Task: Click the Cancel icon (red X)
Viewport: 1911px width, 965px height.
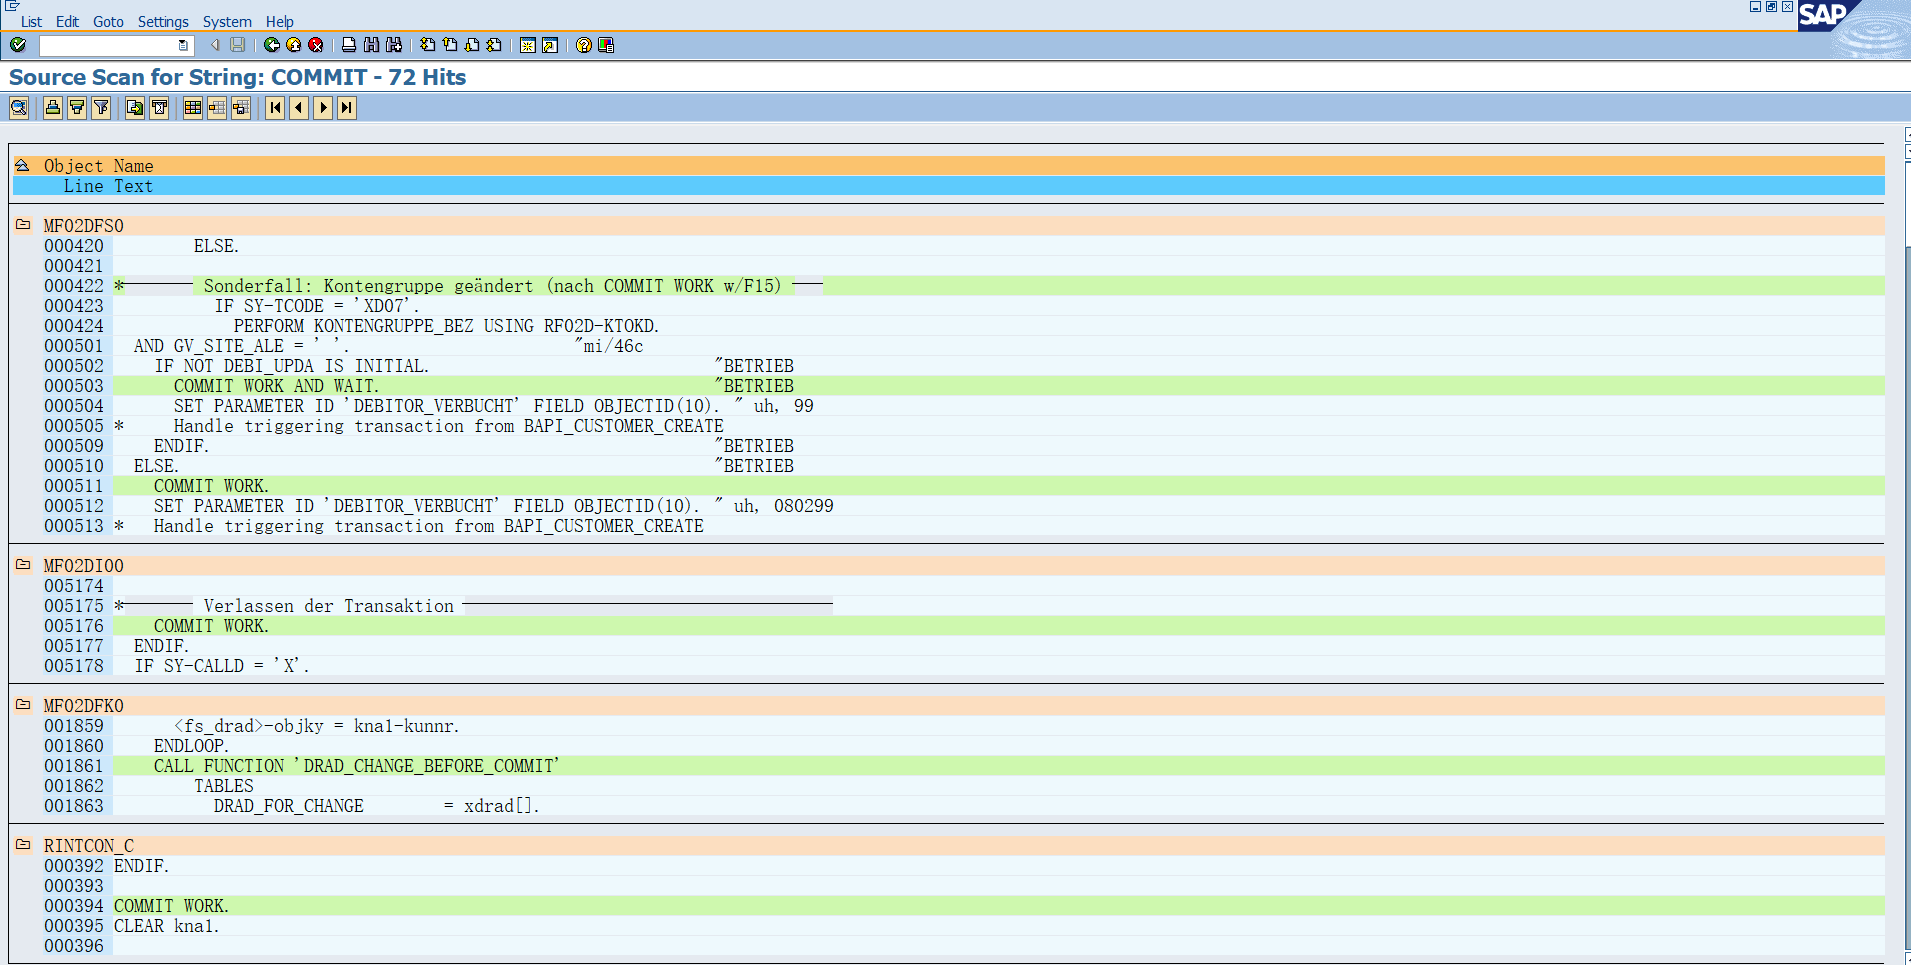Action: click(315, 45)
